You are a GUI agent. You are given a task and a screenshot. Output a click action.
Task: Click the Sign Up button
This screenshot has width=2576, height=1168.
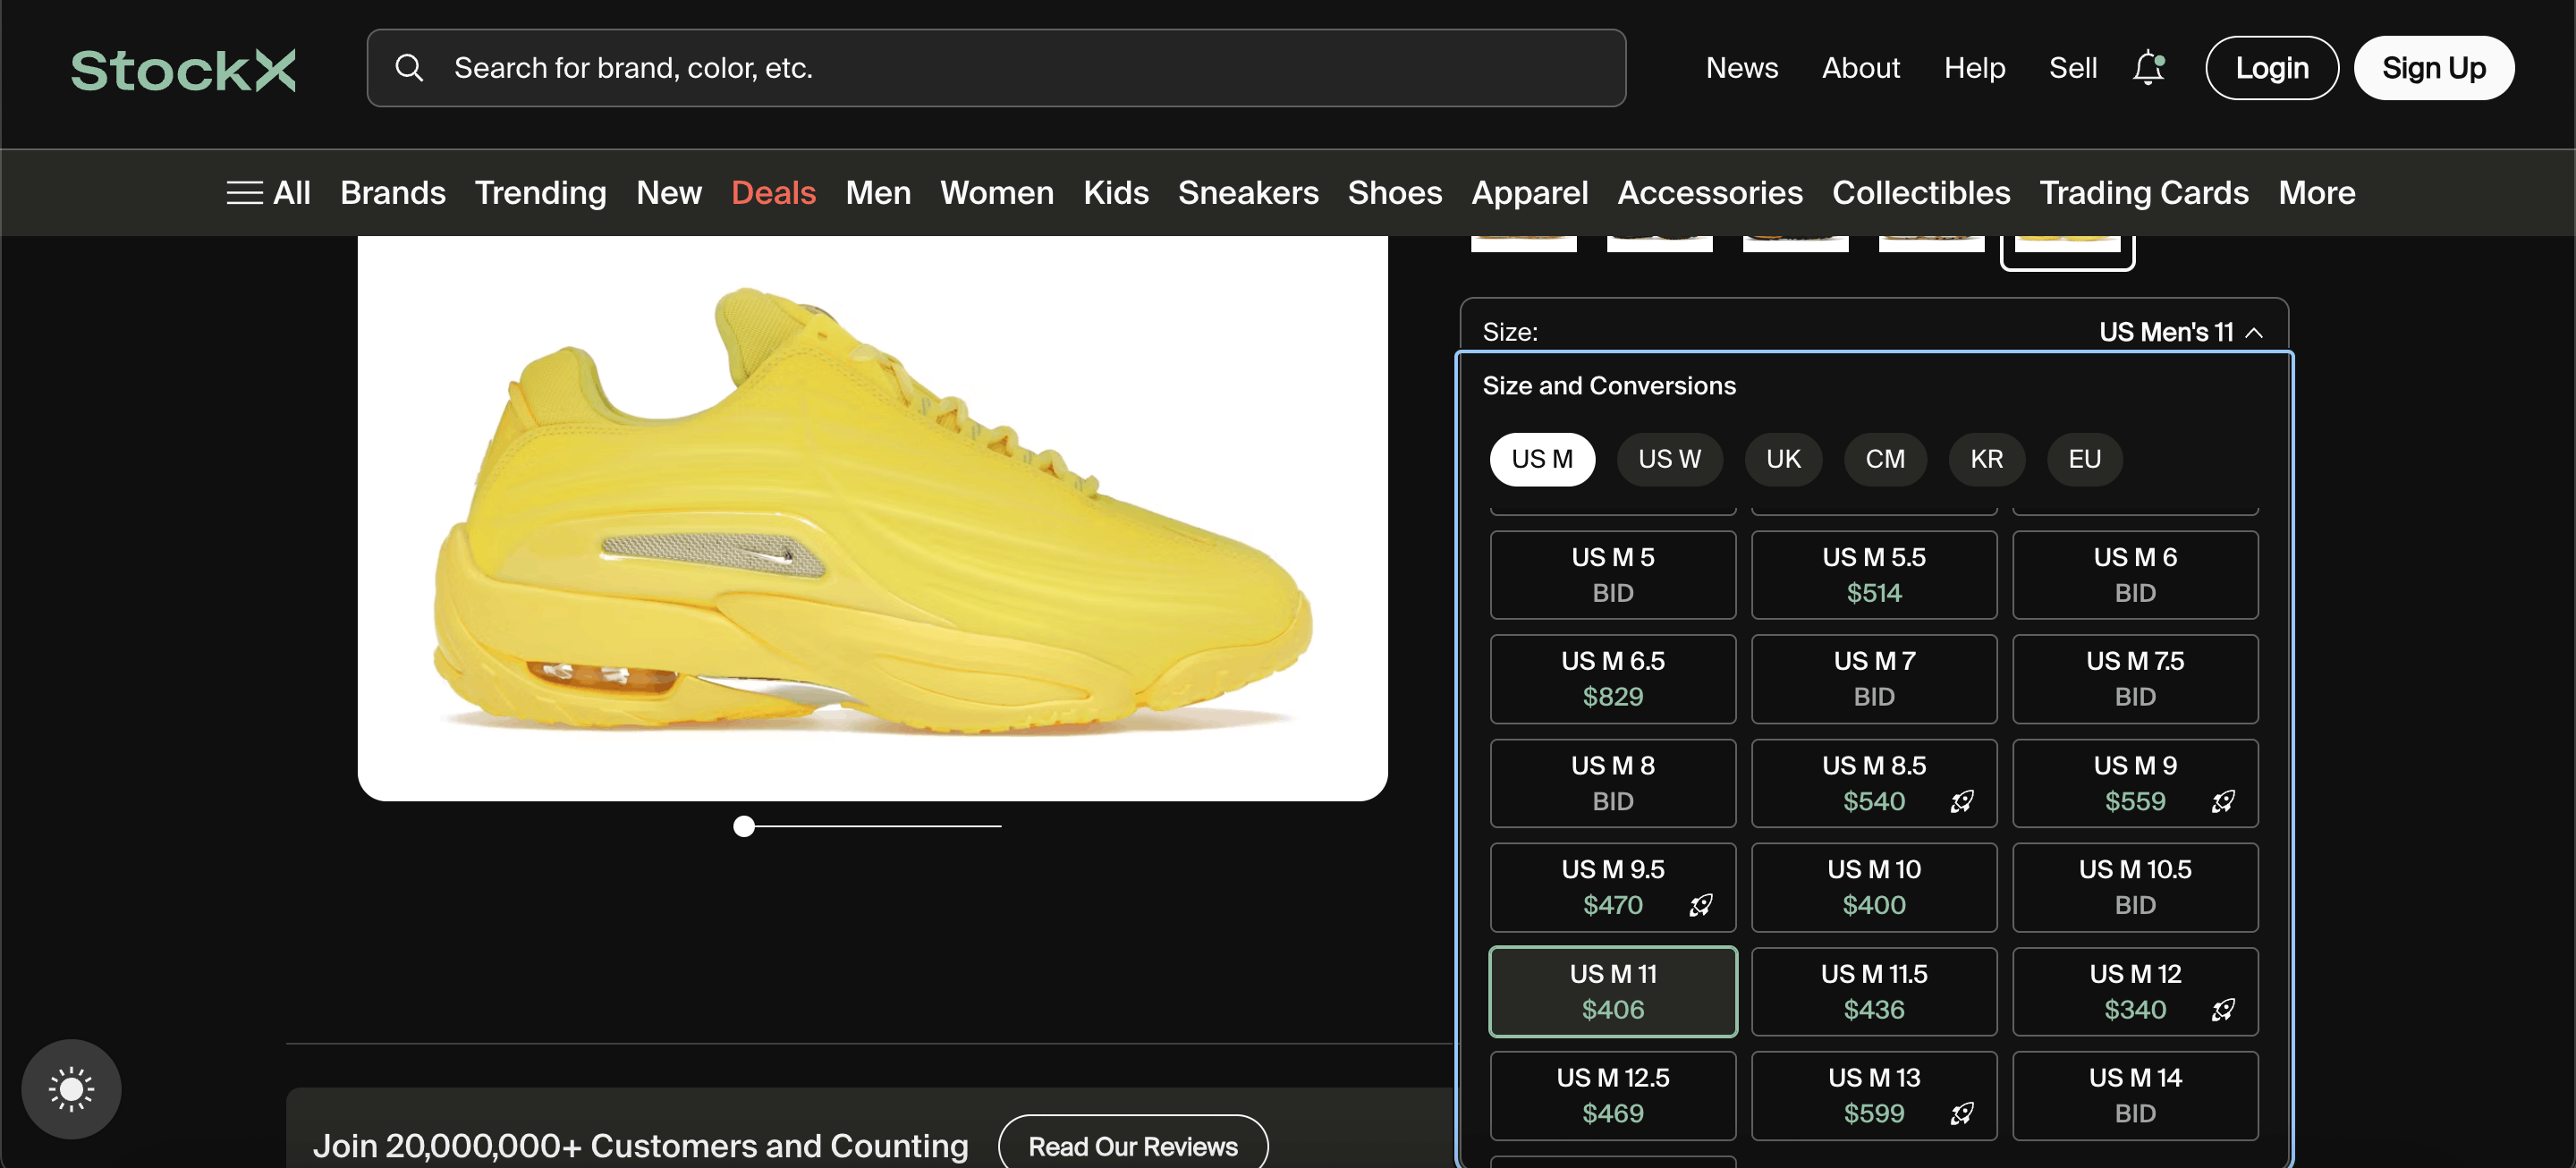pos(2434,68)
